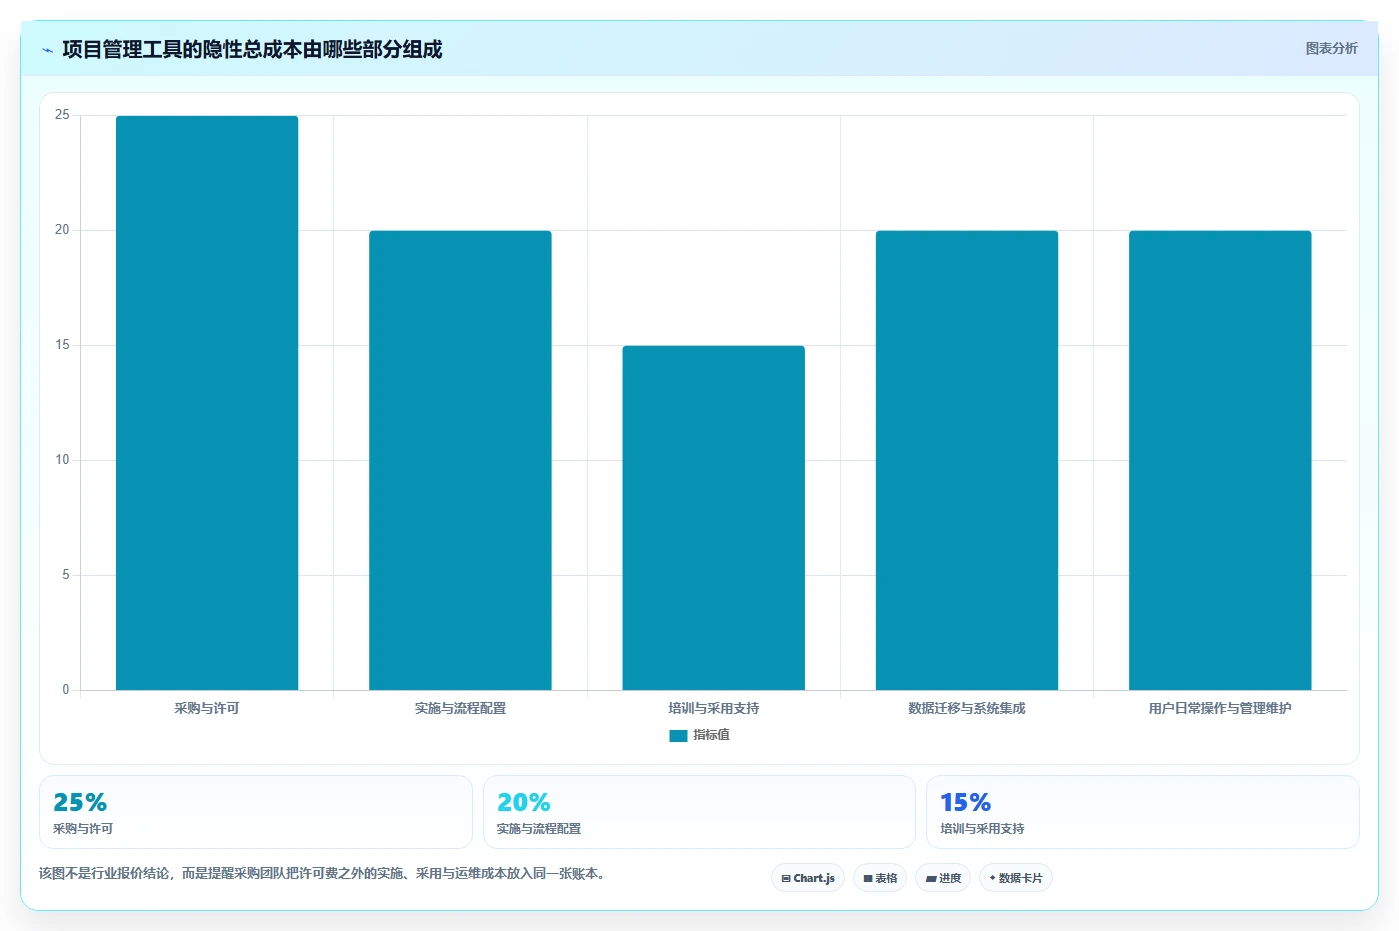This screenshot has height=931, width=1399.
Task: Open the 15% 培训与采用支持 data card
Action: (1143, 812)
